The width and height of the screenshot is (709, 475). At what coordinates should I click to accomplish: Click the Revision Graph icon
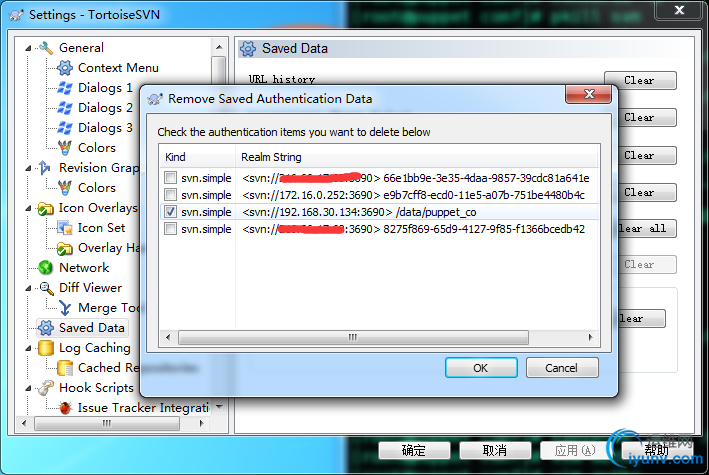45,167
